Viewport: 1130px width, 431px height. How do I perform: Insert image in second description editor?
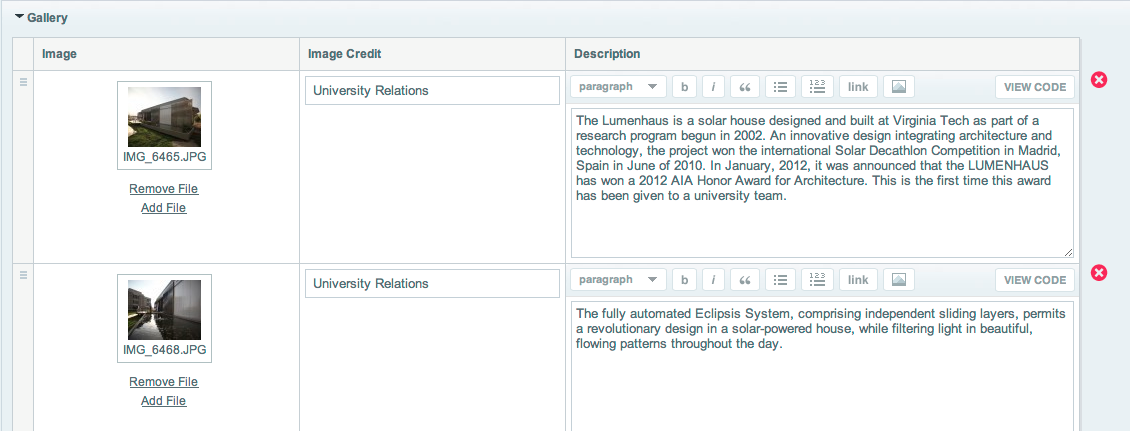[x=898, y=280]
